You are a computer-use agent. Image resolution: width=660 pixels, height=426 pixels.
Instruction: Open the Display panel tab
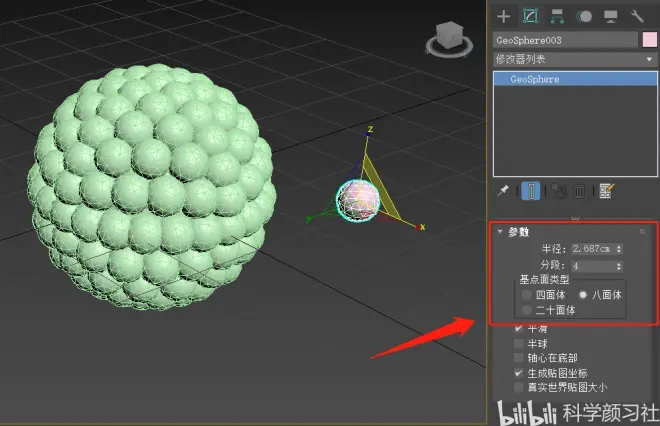pos(610,16)
